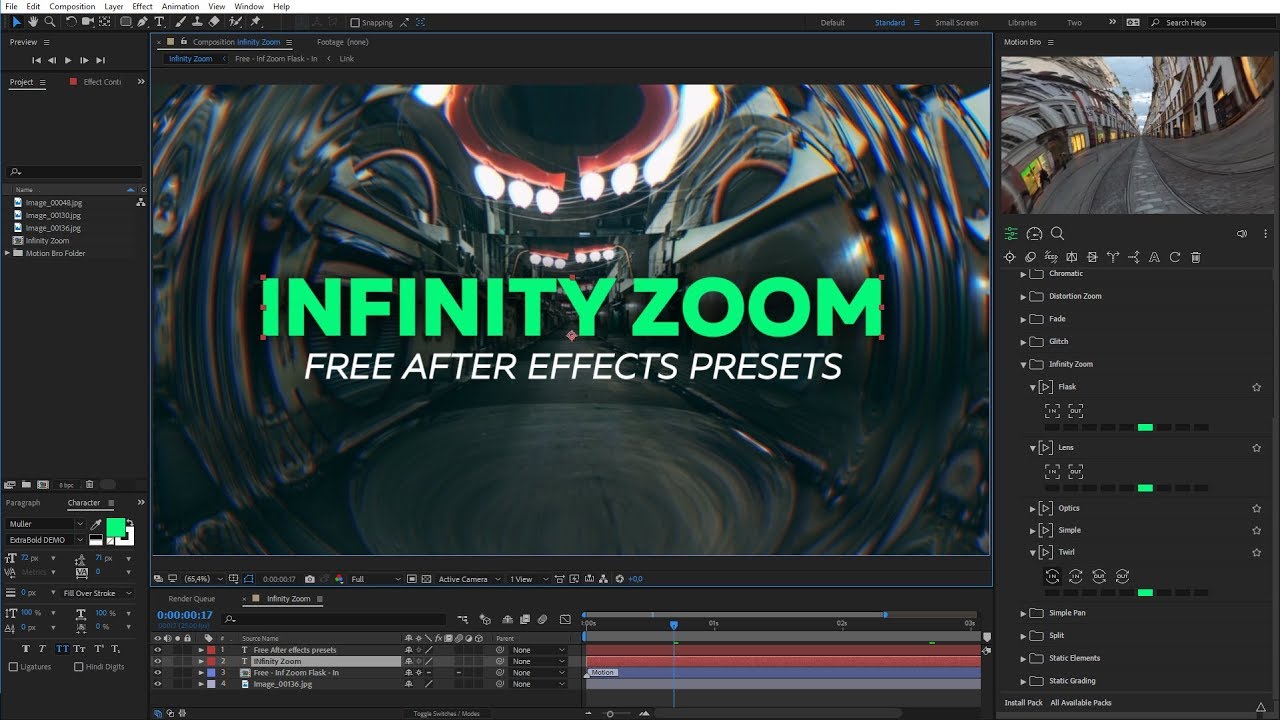The height and width of the screenshot is (720, 1280).
Task: Hide the INfinity Zoom text layer
Action: [x=157, y=661]
